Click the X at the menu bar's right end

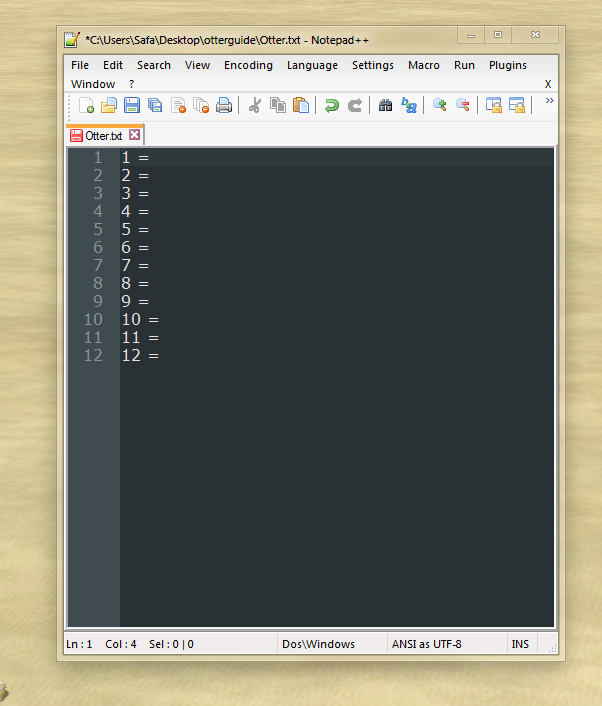tap(548, 84)
